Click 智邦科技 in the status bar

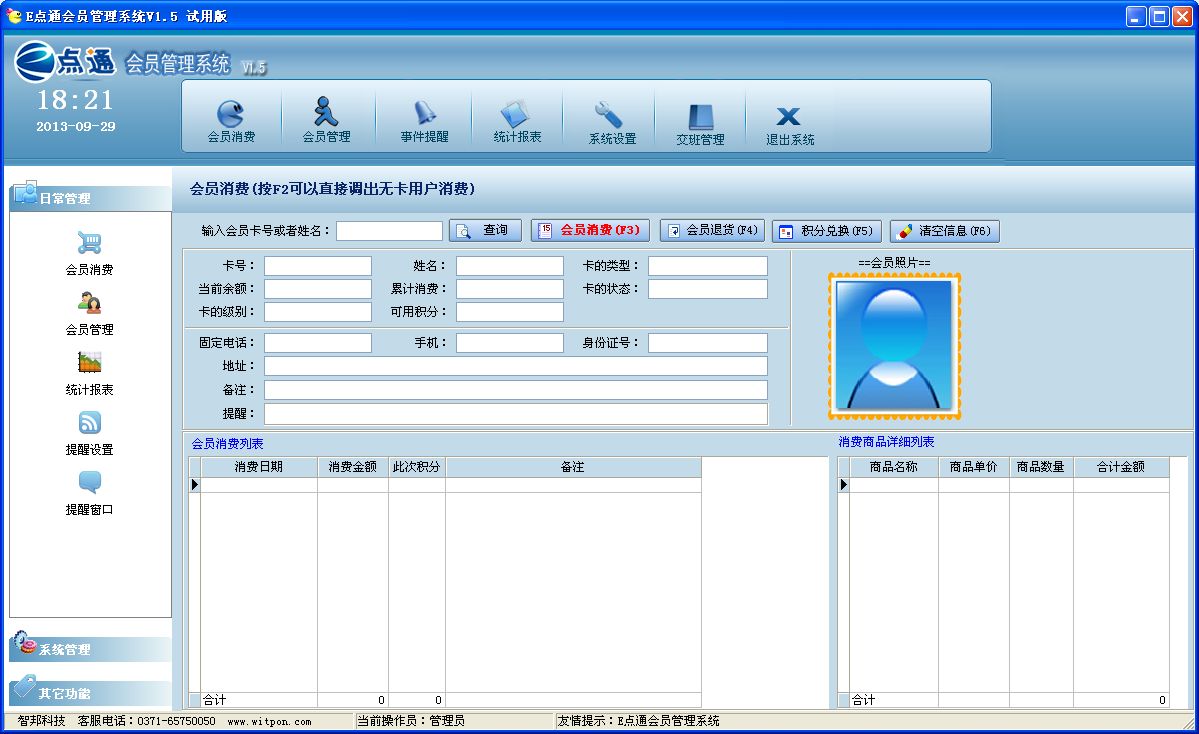pyautogui.click(x=41, y=721)
